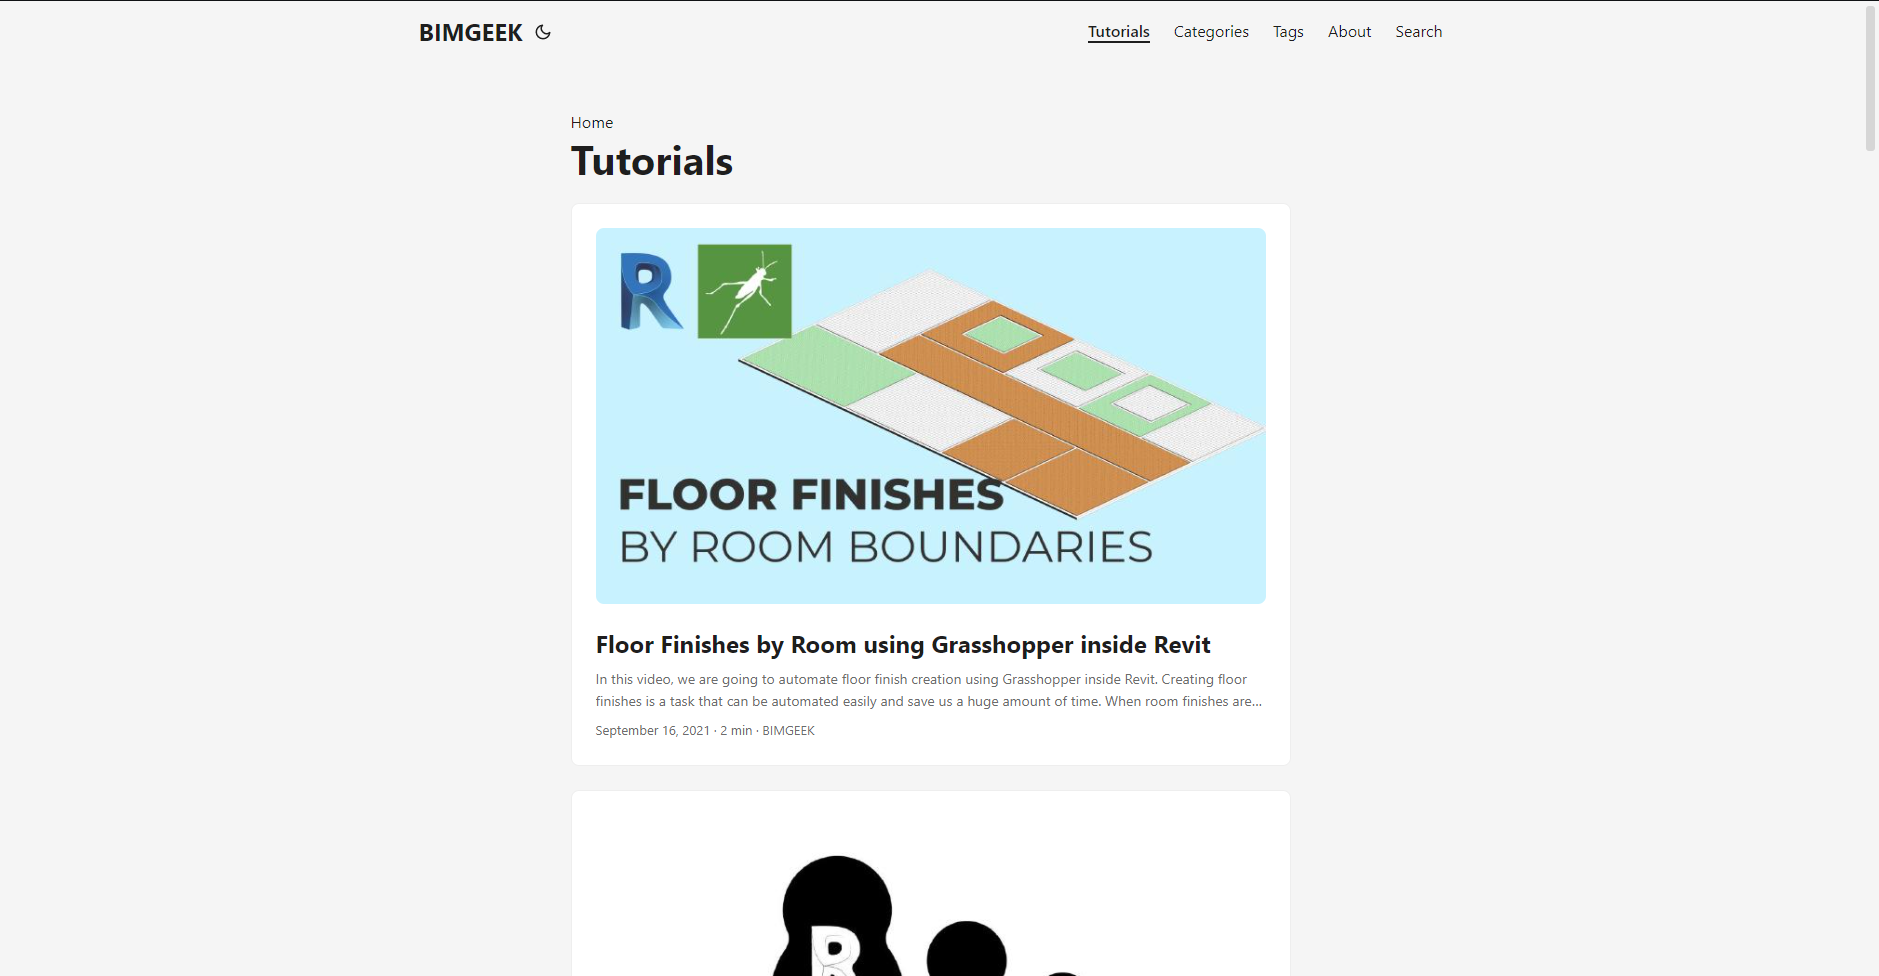Open the Categories nav item

coord(1211,32)
